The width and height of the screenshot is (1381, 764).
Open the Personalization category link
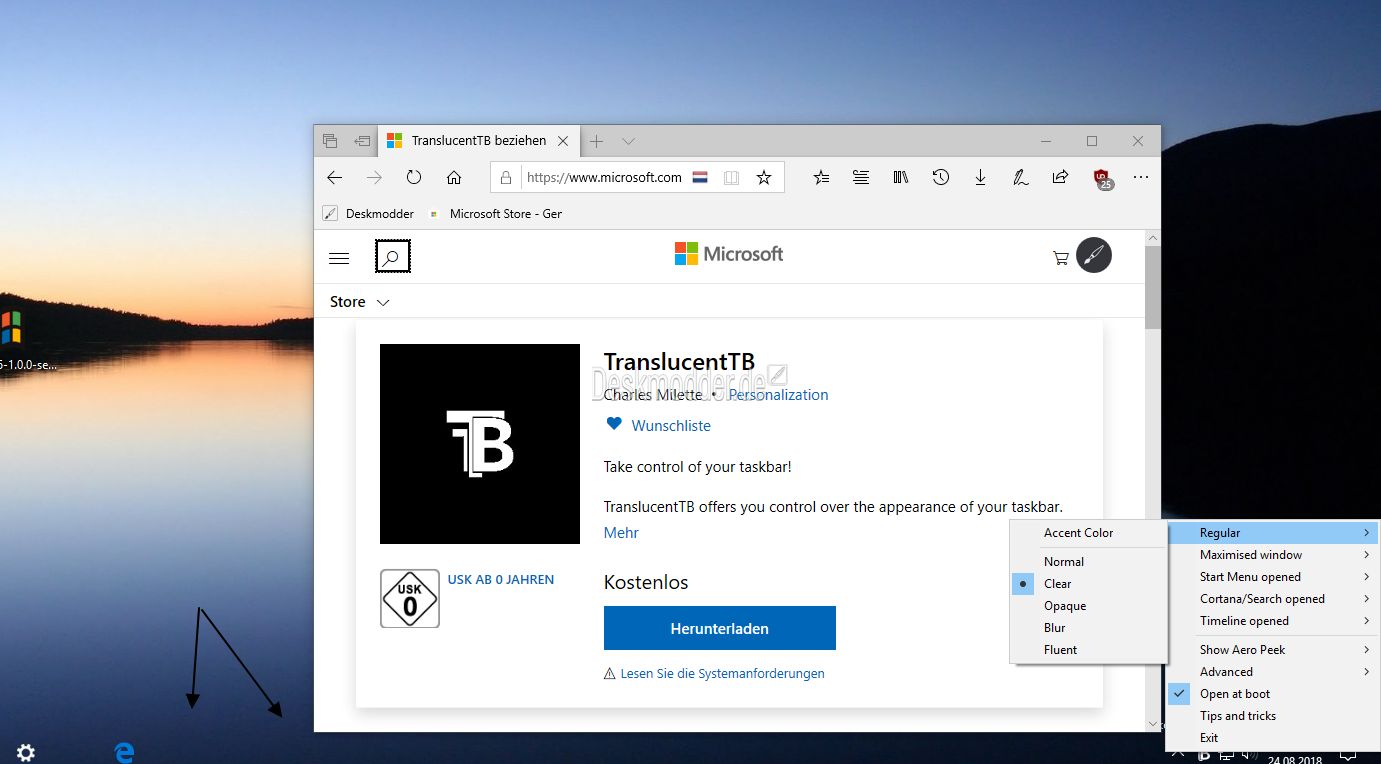[778, 395]
